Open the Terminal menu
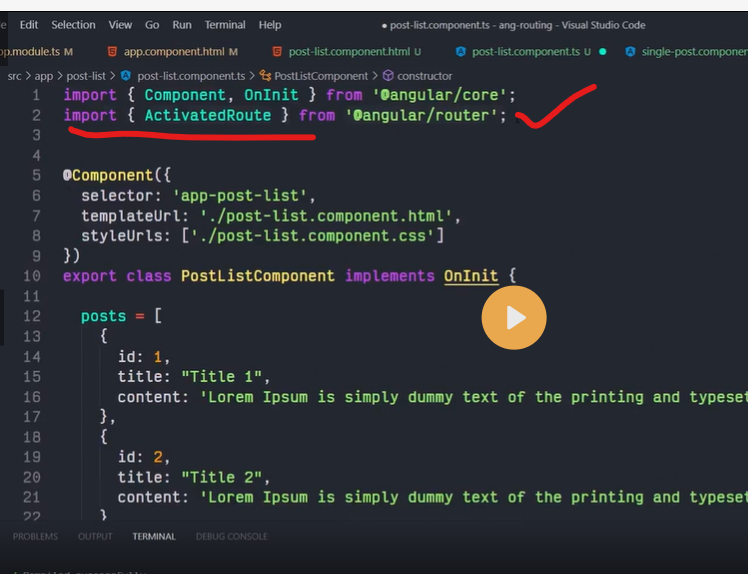Viewport: 748px width, 574px height. pos(225,25)
